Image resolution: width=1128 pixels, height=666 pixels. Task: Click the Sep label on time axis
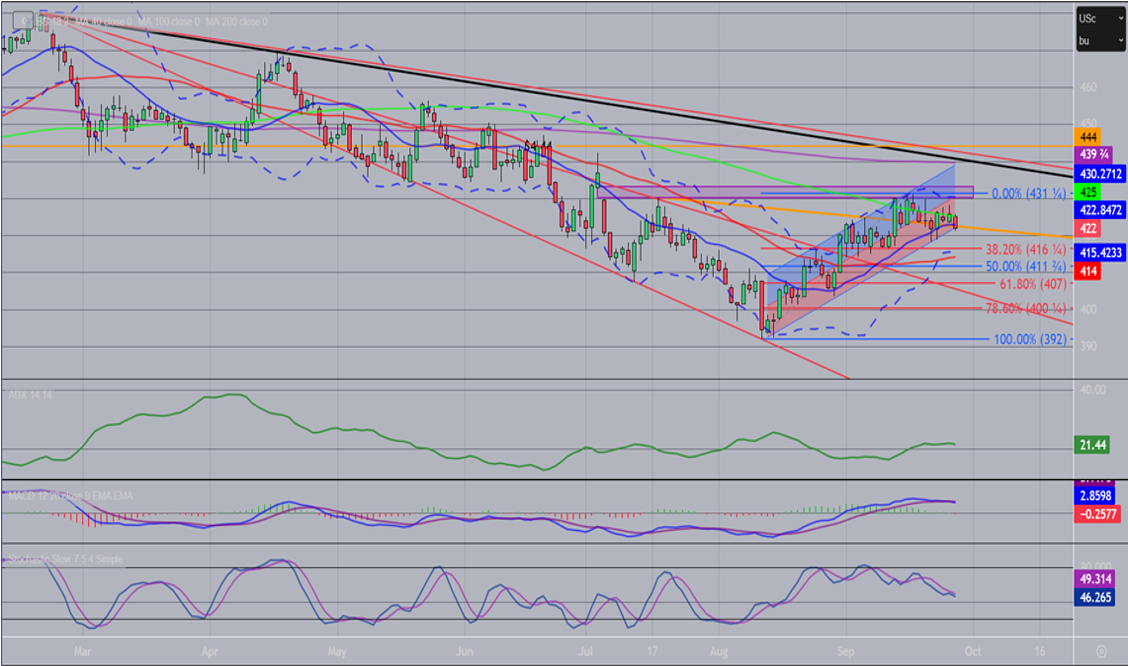coord(846,649)
